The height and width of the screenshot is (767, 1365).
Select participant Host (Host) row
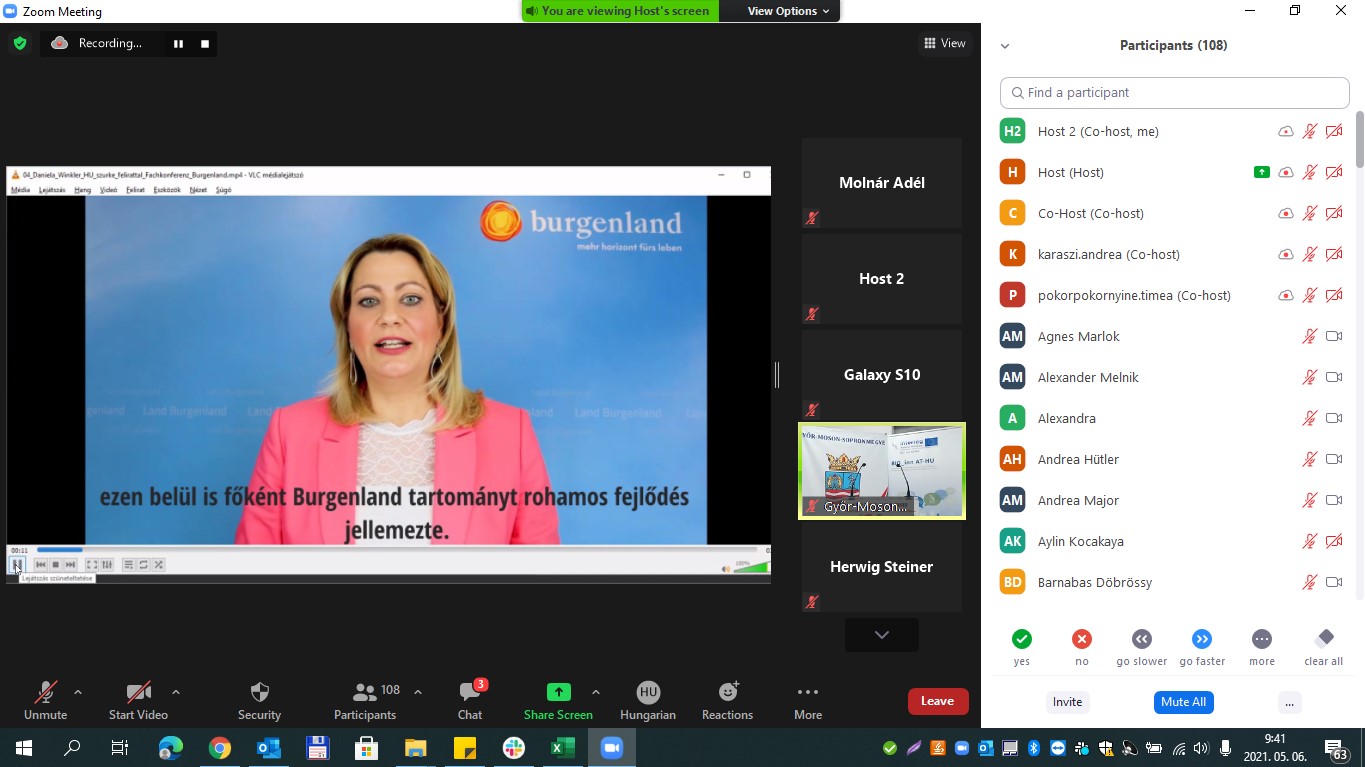tap(1175, 172)
